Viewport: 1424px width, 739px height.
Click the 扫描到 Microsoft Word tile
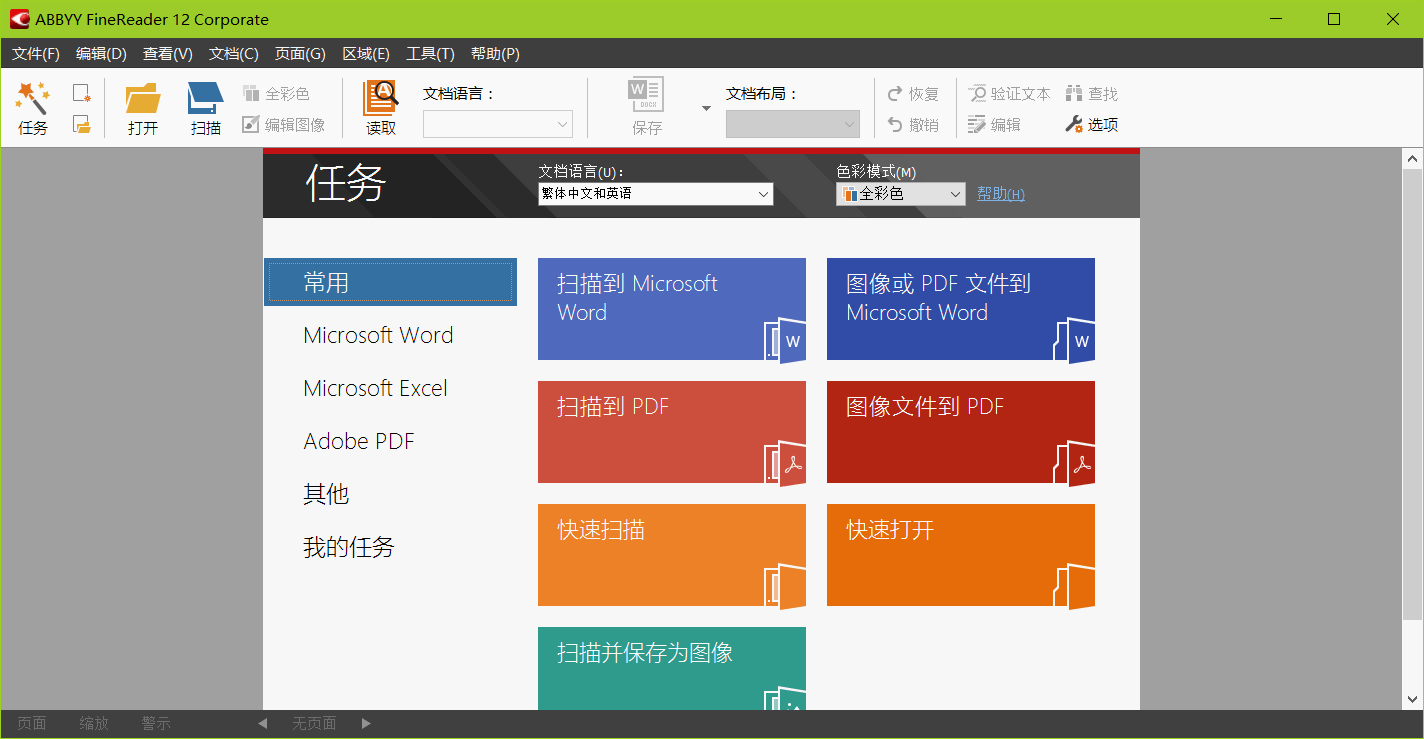click(671, 309)
